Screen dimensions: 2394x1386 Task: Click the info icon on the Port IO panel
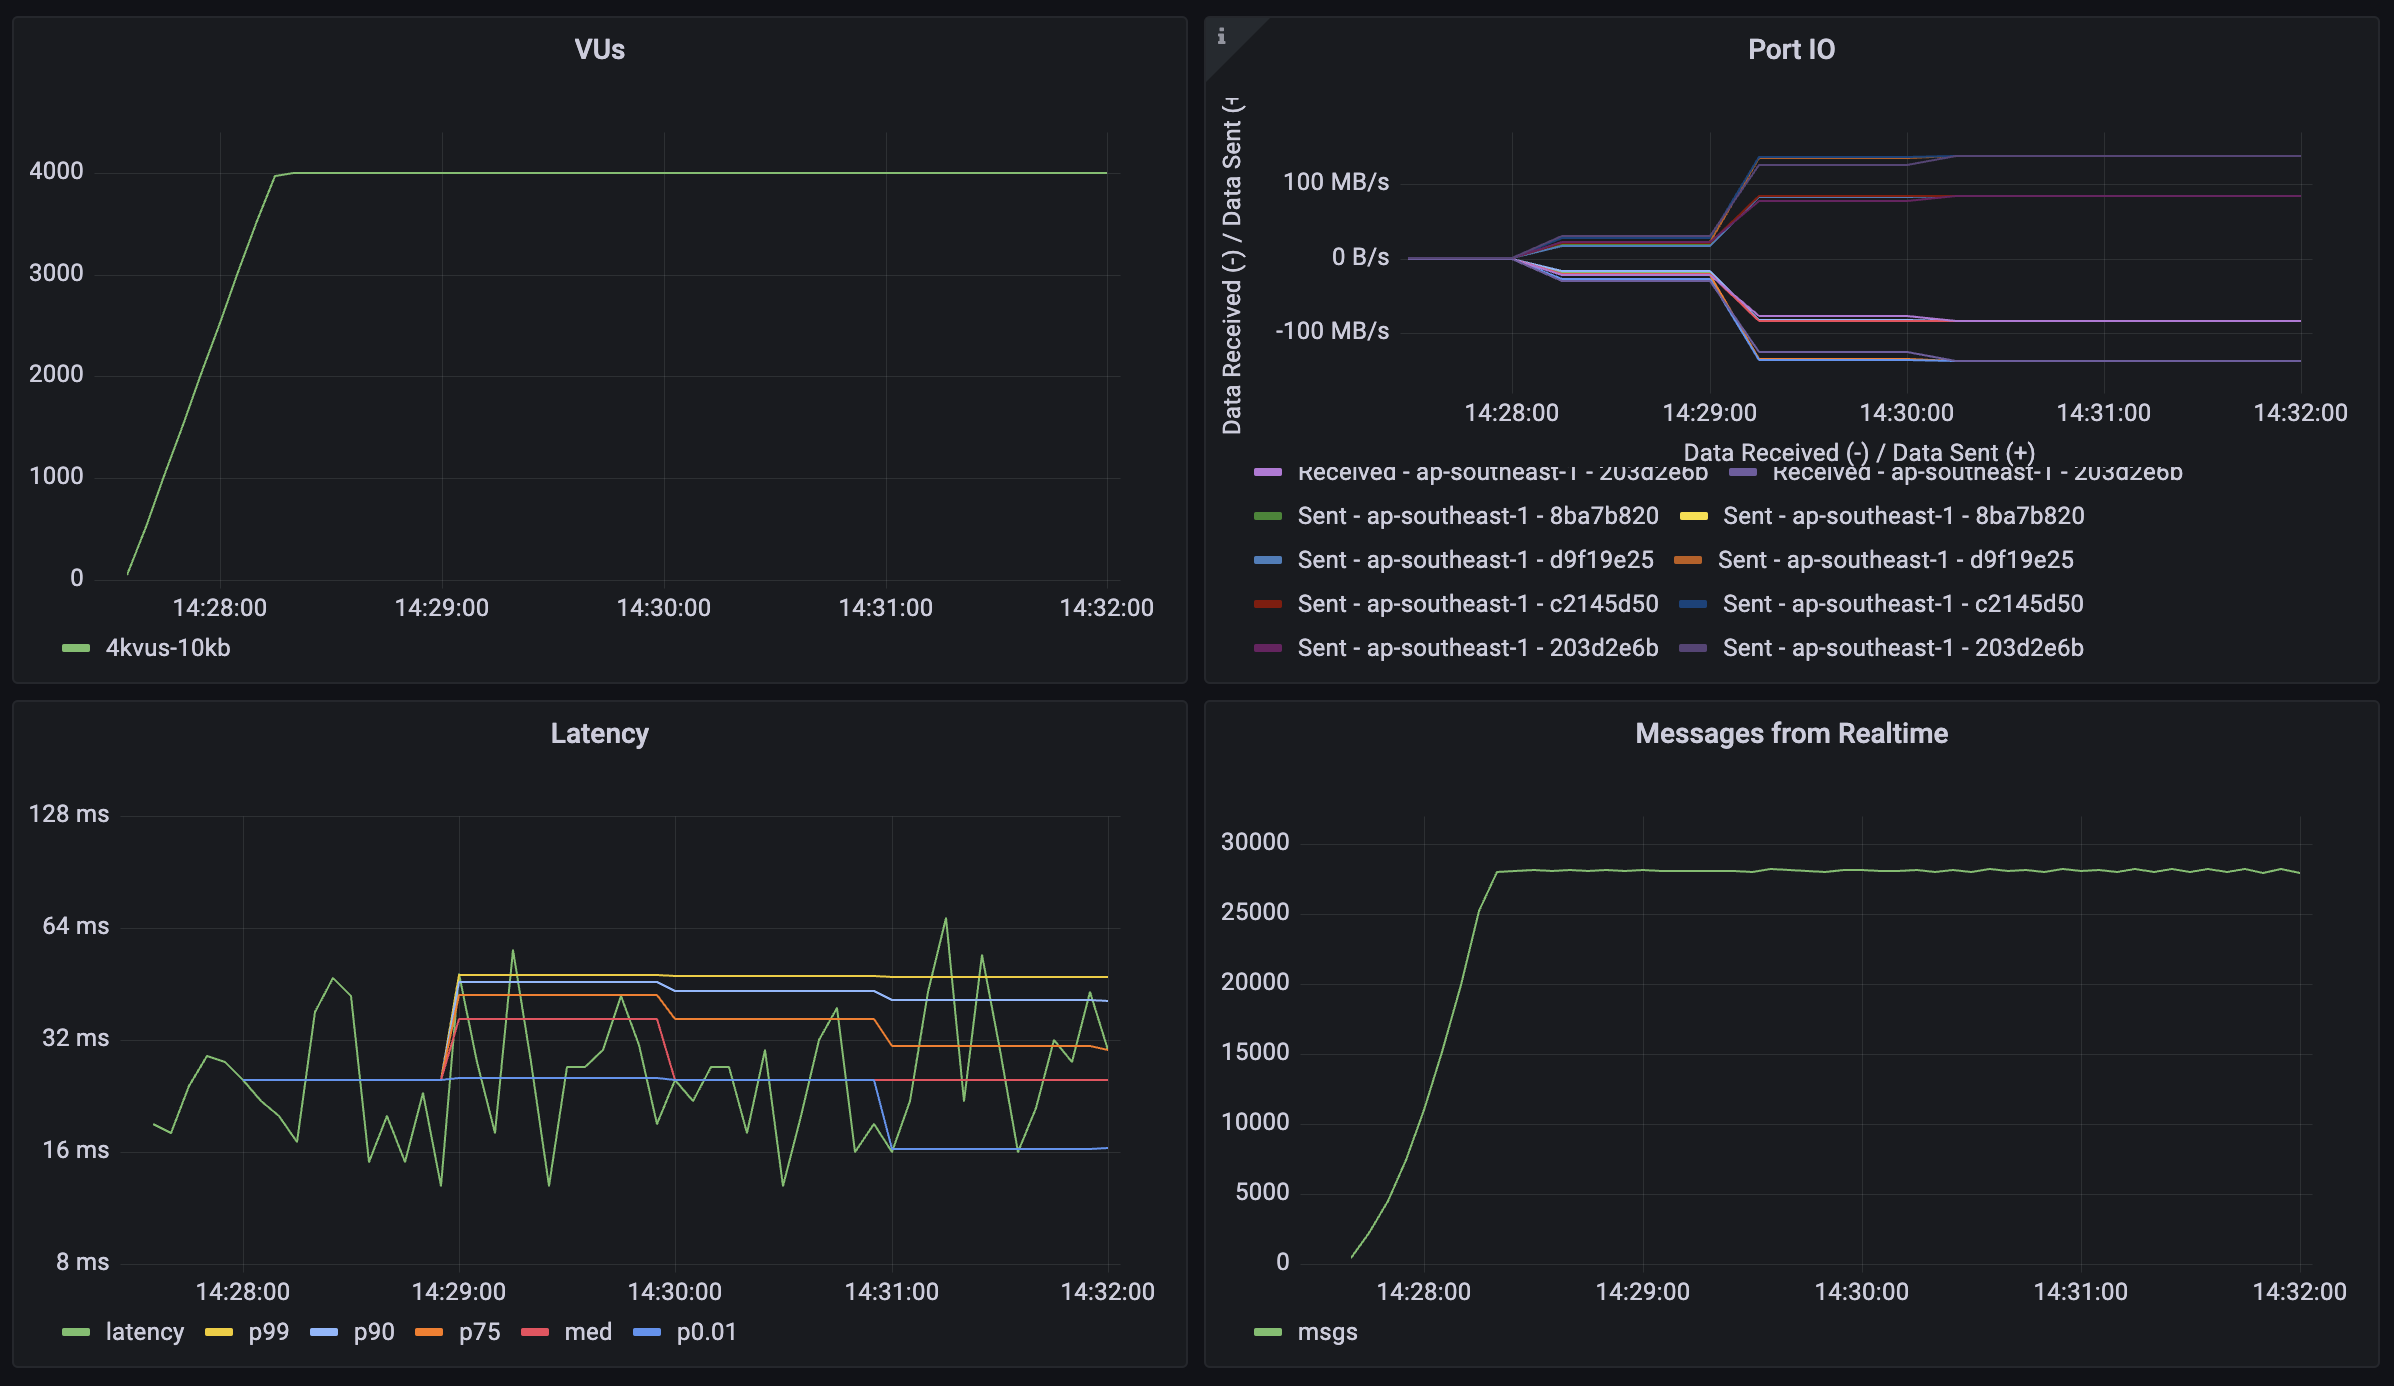tap(1223, 36)
